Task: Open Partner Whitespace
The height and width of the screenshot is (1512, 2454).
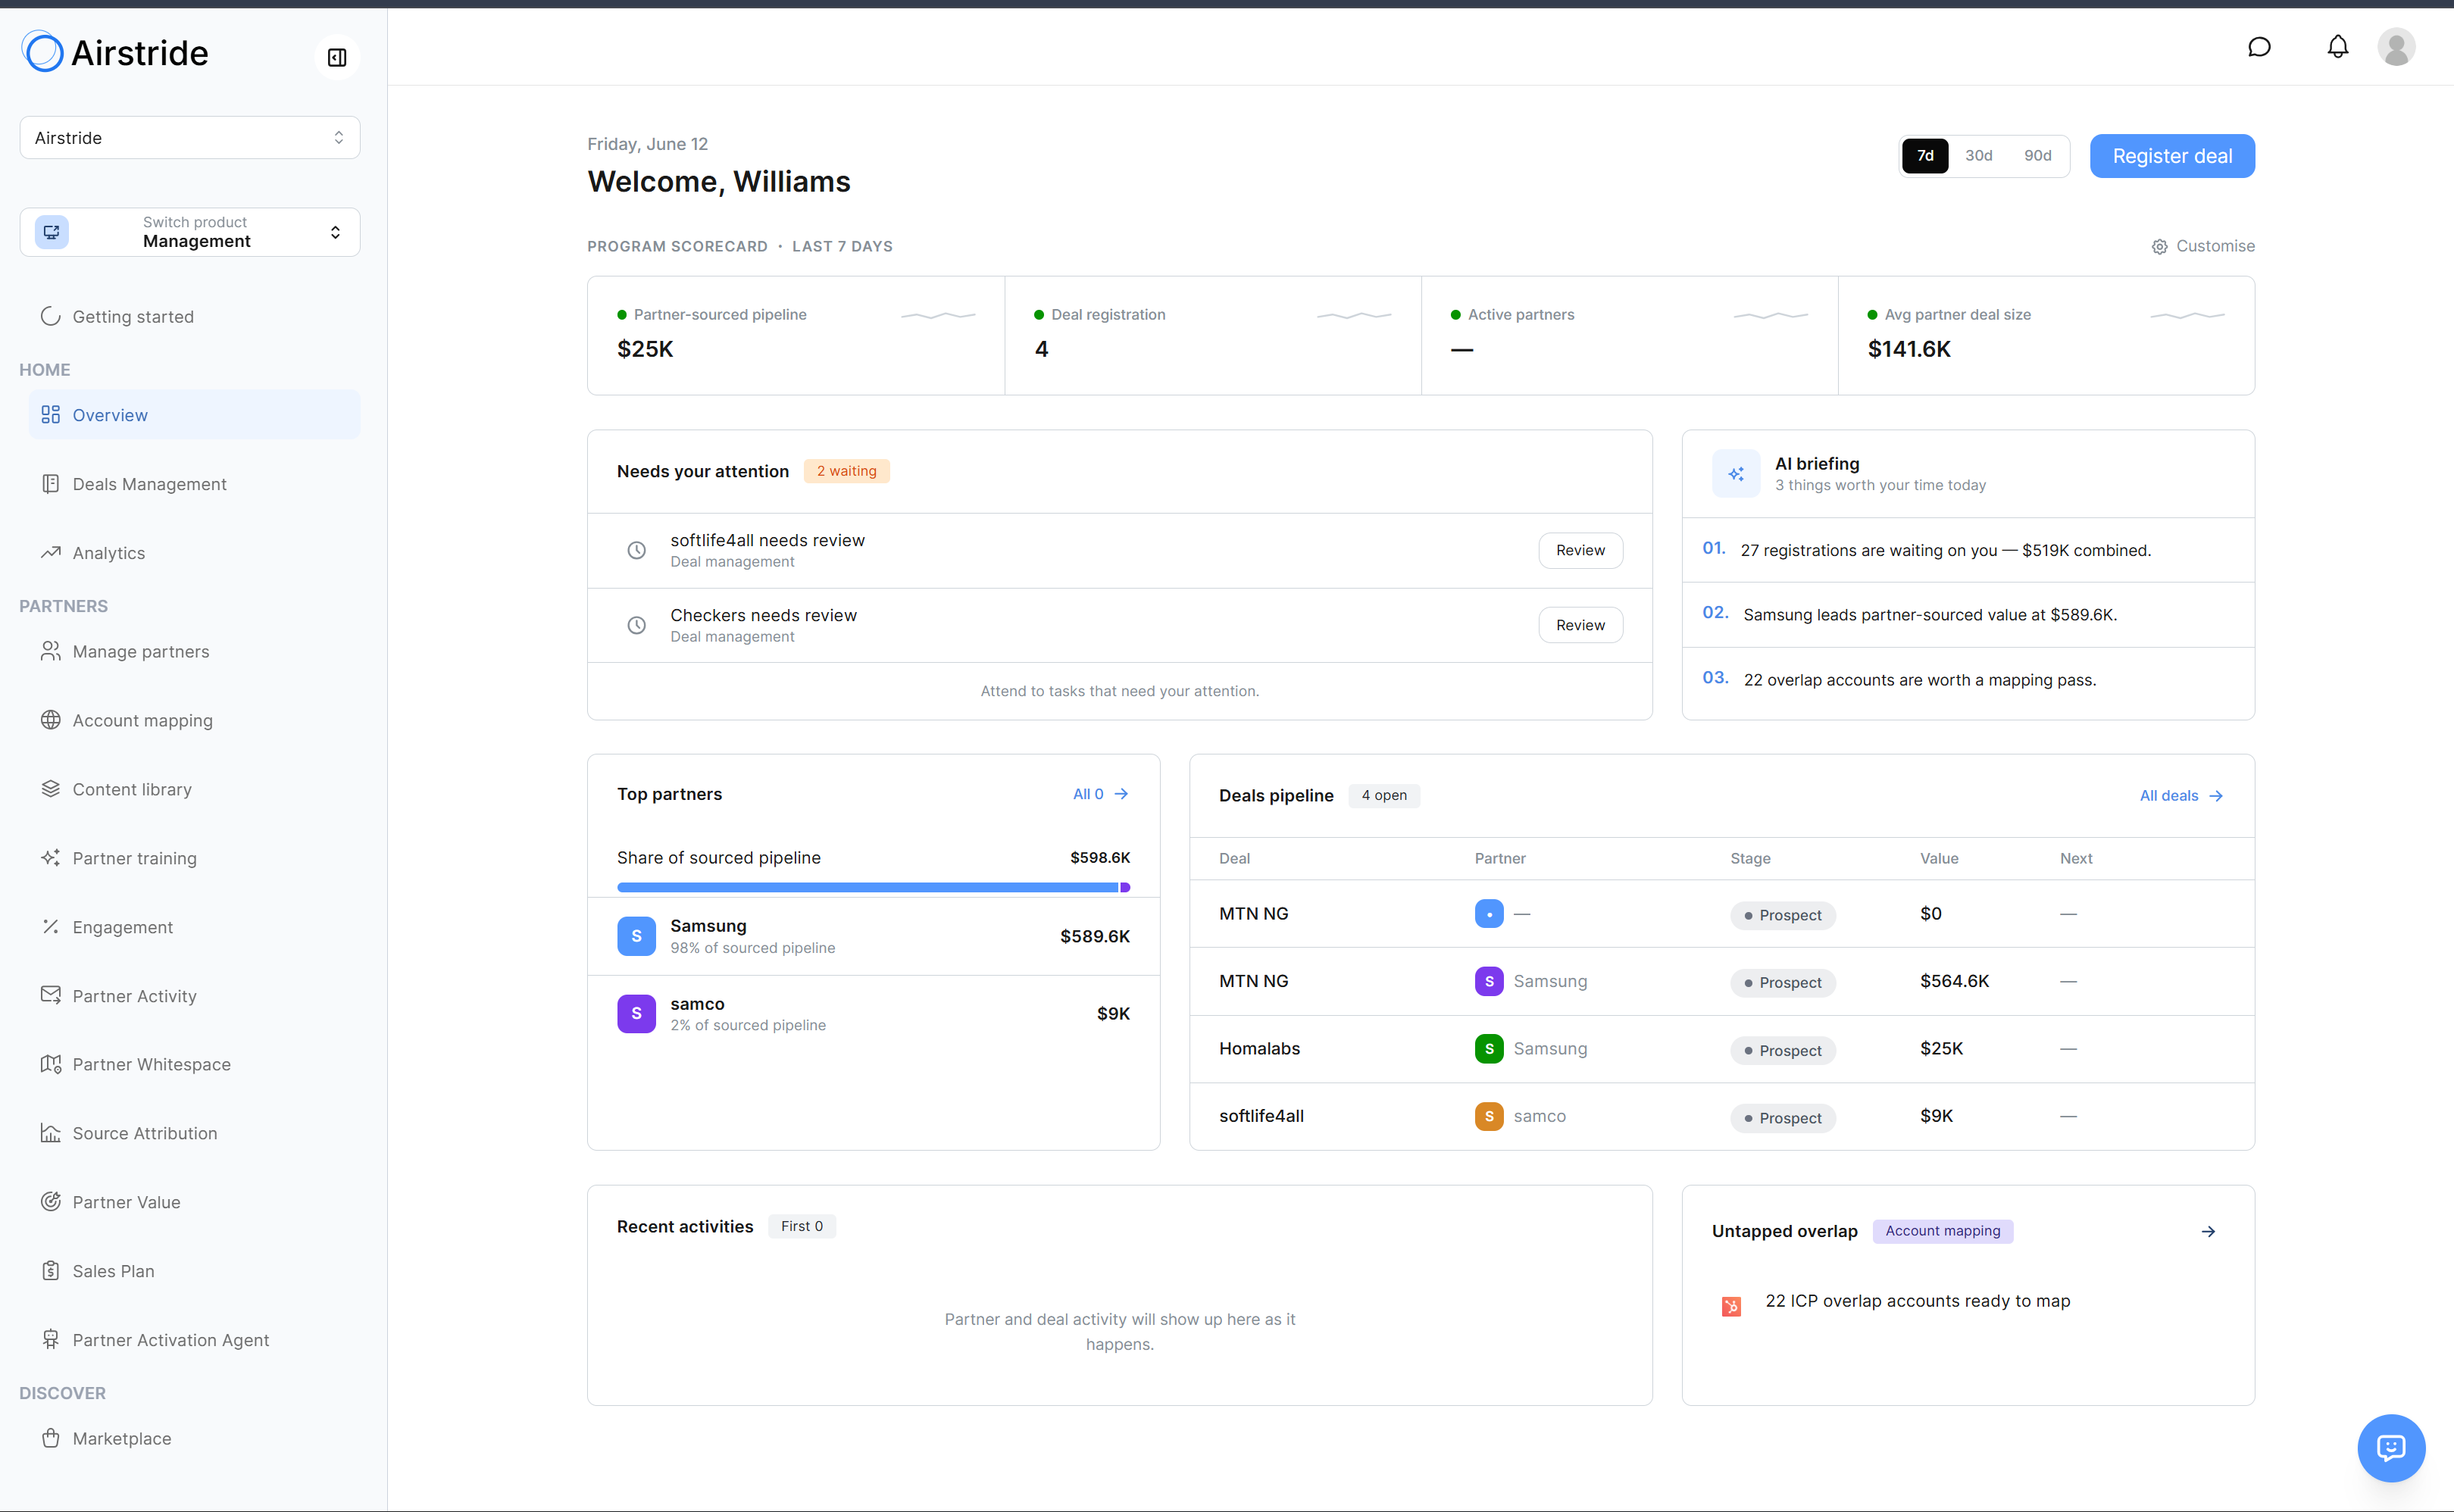Action: click(x=194, y=1064)
